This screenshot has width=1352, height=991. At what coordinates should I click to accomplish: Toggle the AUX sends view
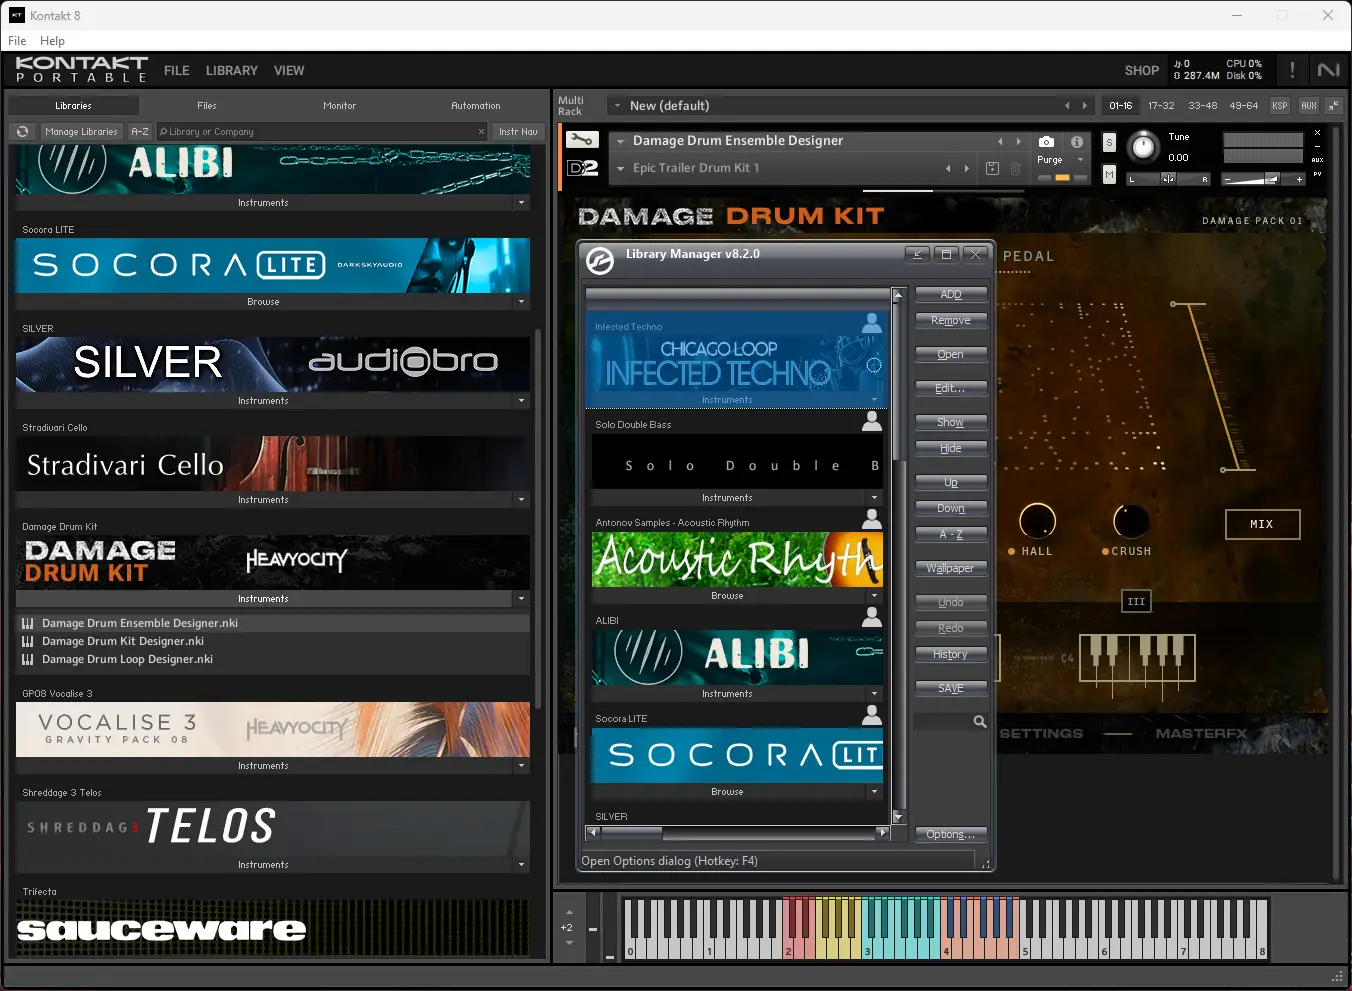pyautogui.click(x=1308, y=105)
